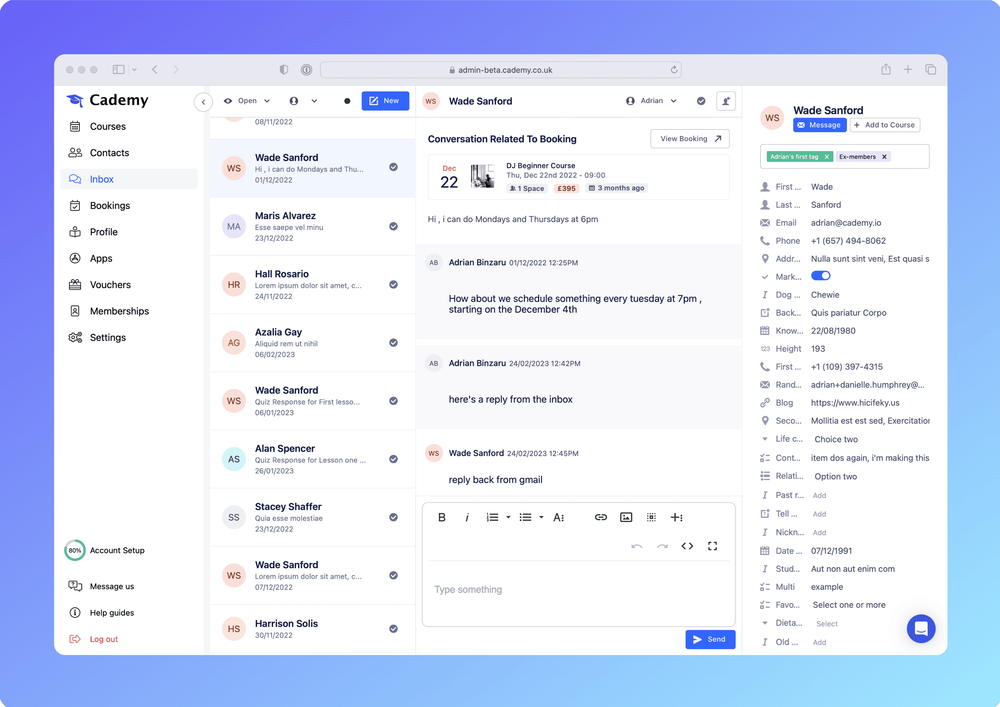Open the chat support bubble

921,628
